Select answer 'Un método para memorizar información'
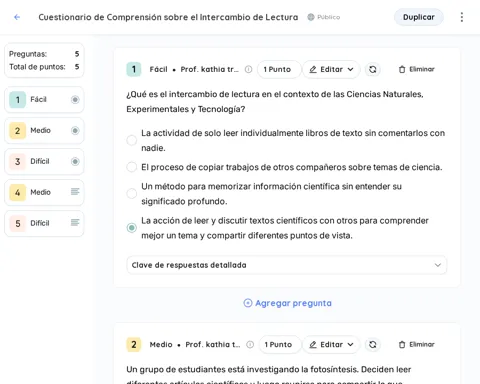The height and width of the screenshot is (384, 480). click(132, 193)
